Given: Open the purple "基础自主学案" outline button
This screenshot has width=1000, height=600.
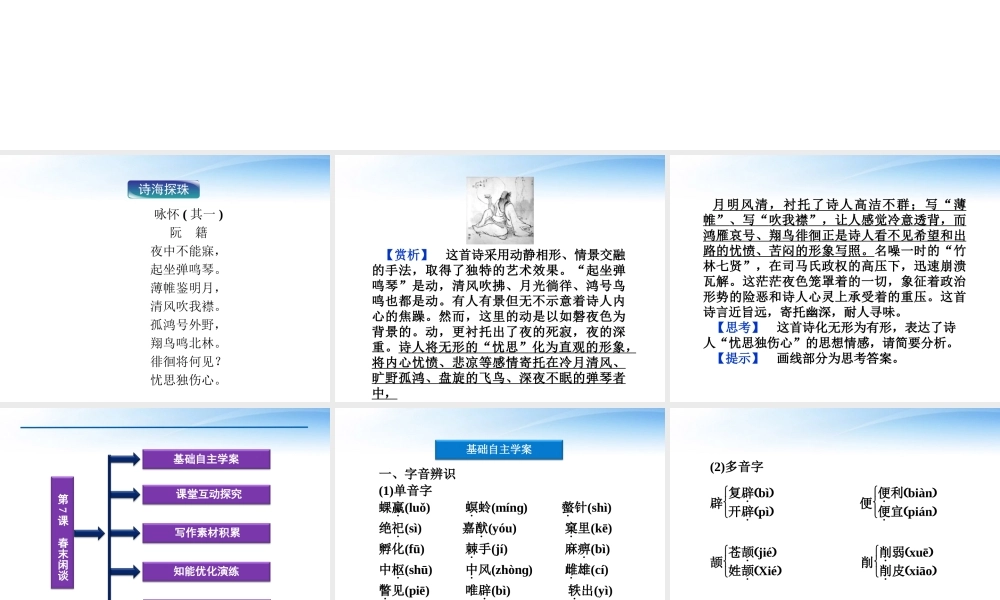Looking at the screenshot, I should point(206,459).
